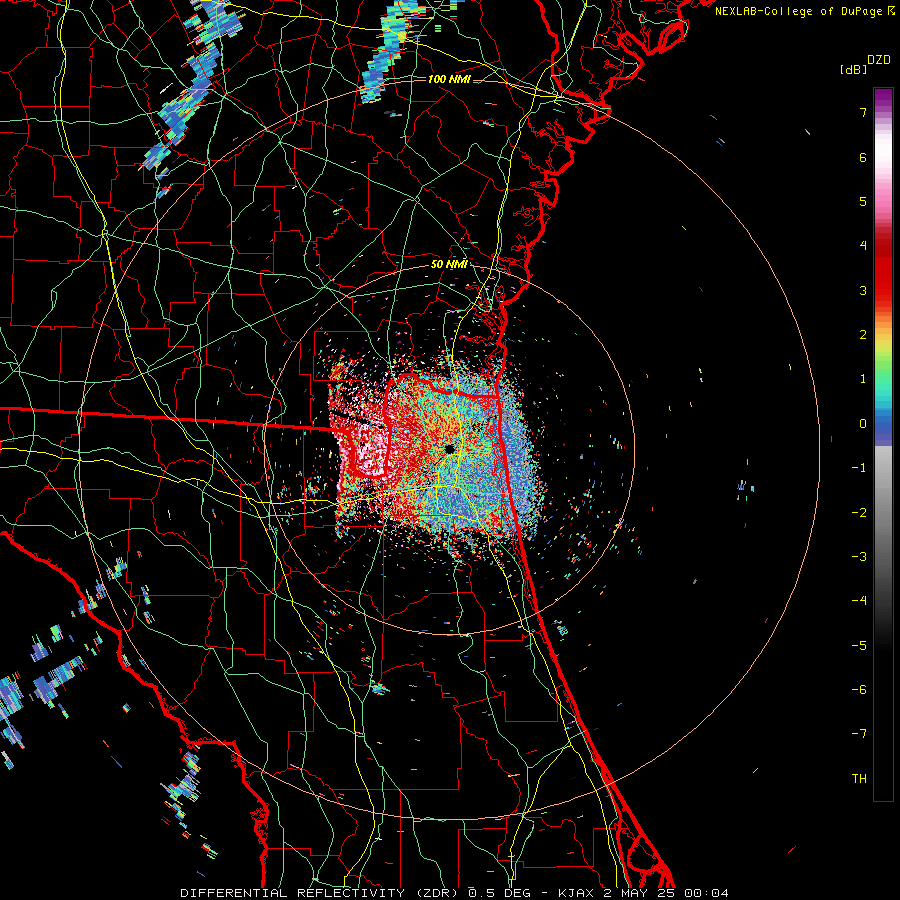
Task: Click the -4 value on color scale
Action: coord(859,601)
